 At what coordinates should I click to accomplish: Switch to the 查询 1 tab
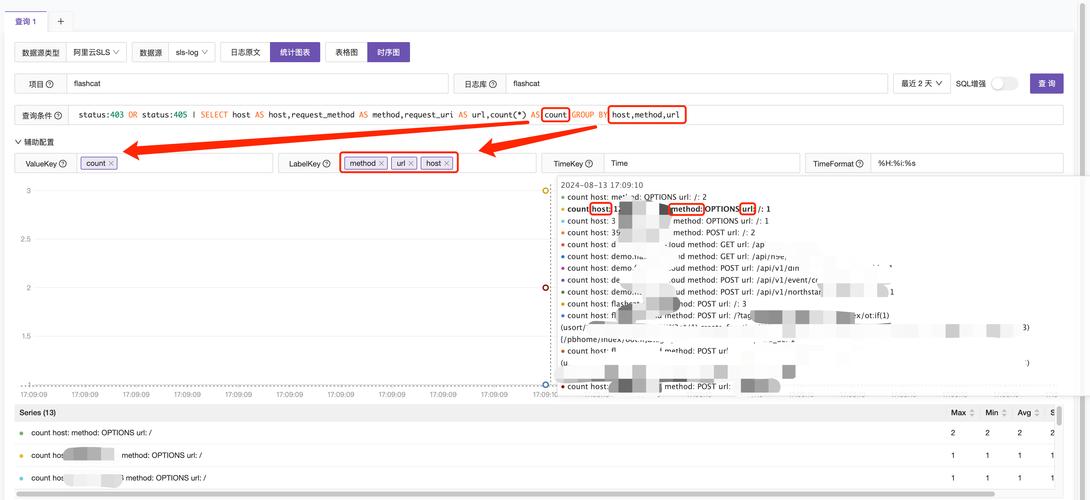(26, 21)
